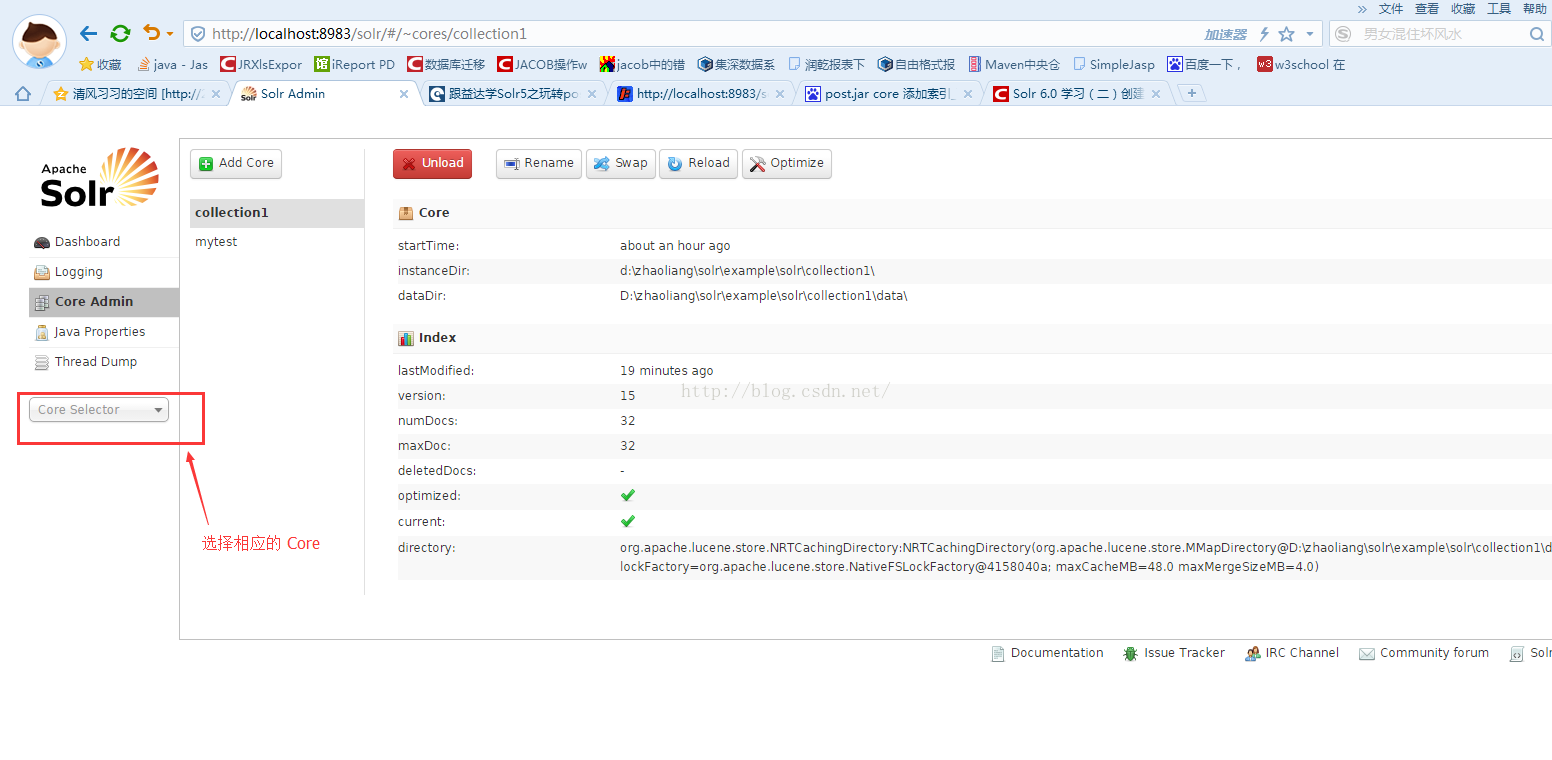Click the browser back arrow
Image resolution: width=1552 pixels, height=760 pixels.
click(x=88, y=33)
